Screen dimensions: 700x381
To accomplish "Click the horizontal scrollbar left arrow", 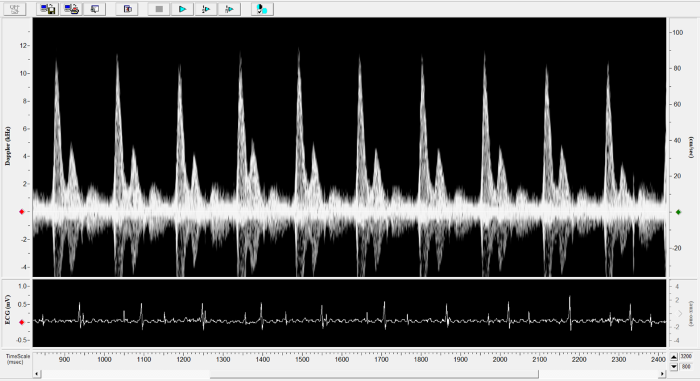I will point(37,374).
